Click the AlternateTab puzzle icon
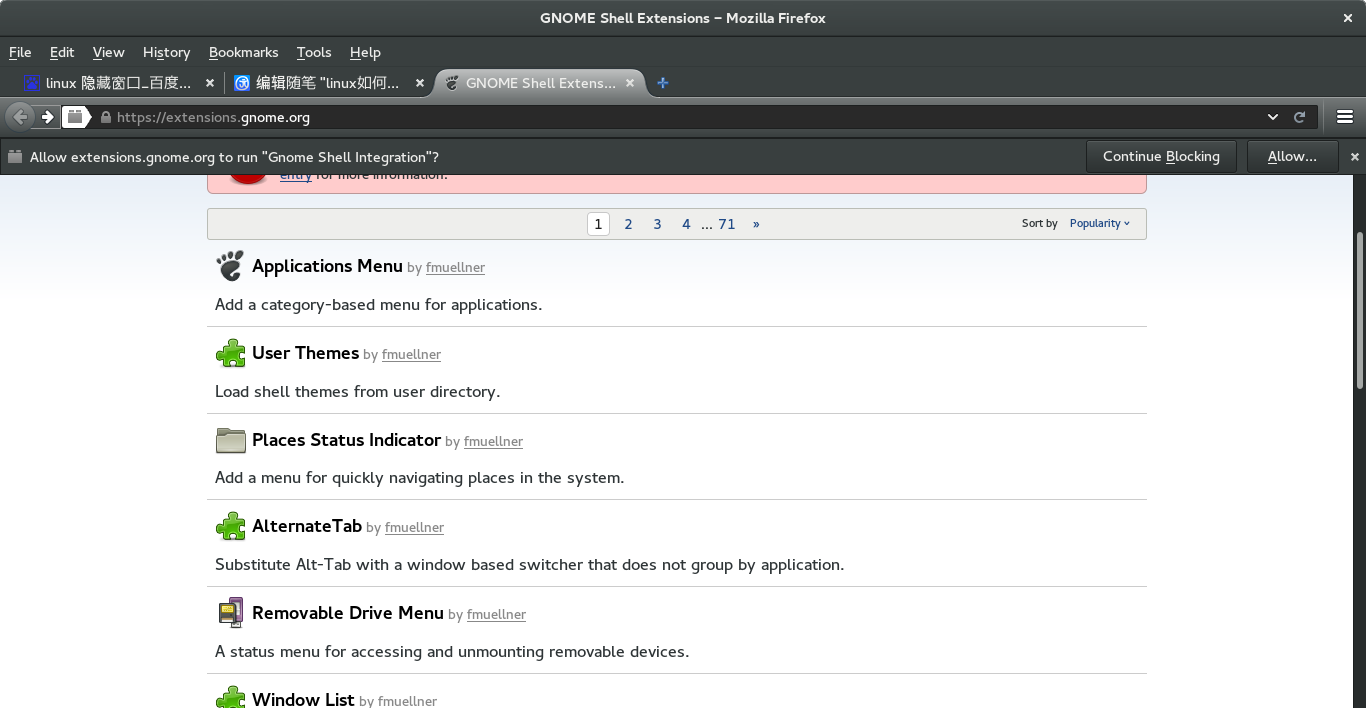 [x=230, y=526]
